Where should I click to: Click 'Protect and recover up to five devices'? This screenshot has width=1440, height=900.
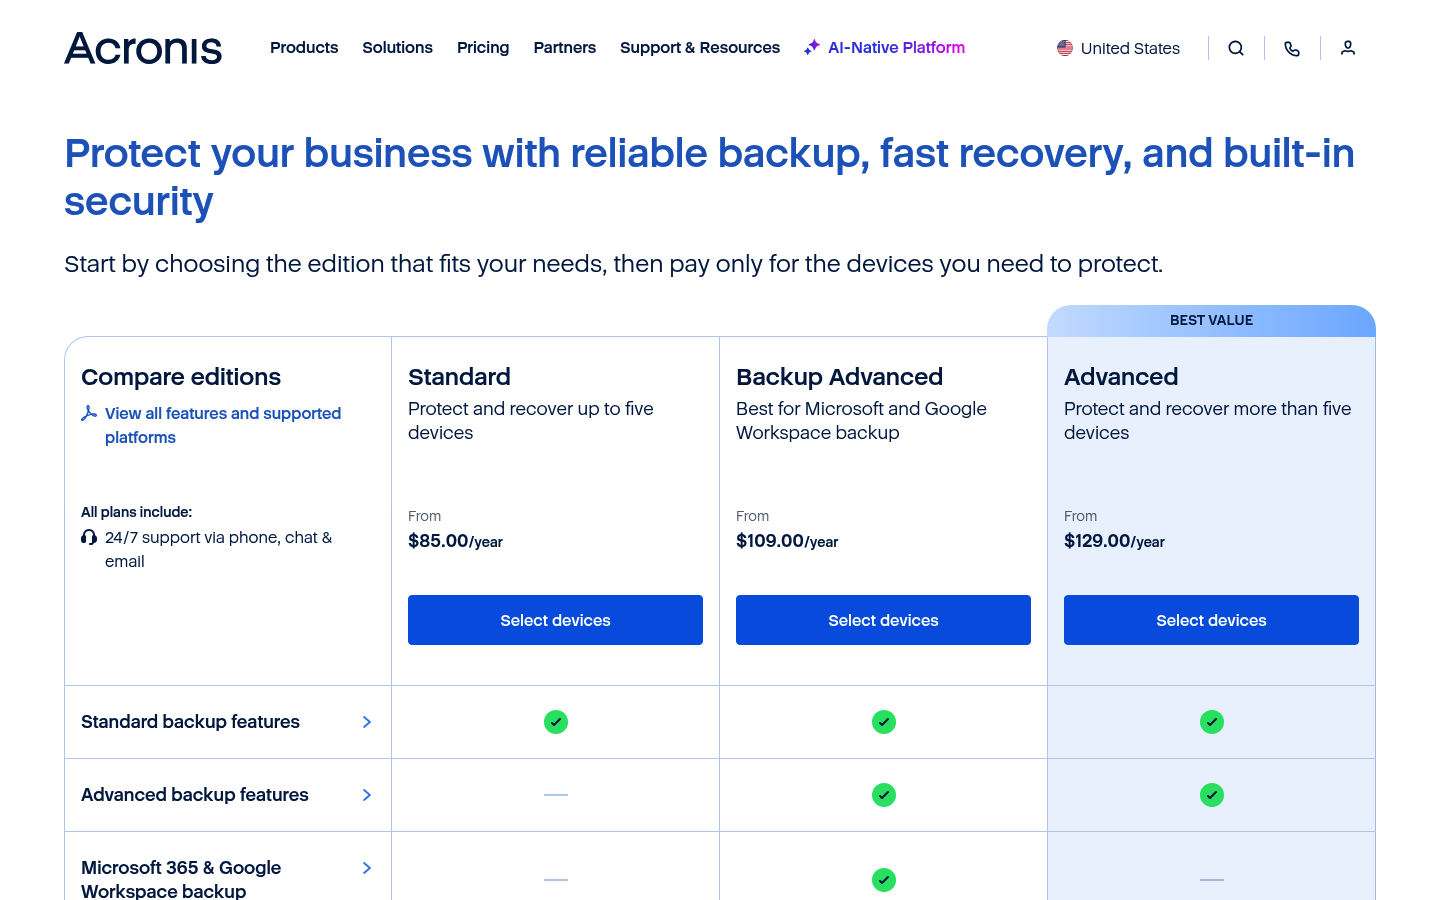pyautogui.click(x=531, y=421)
